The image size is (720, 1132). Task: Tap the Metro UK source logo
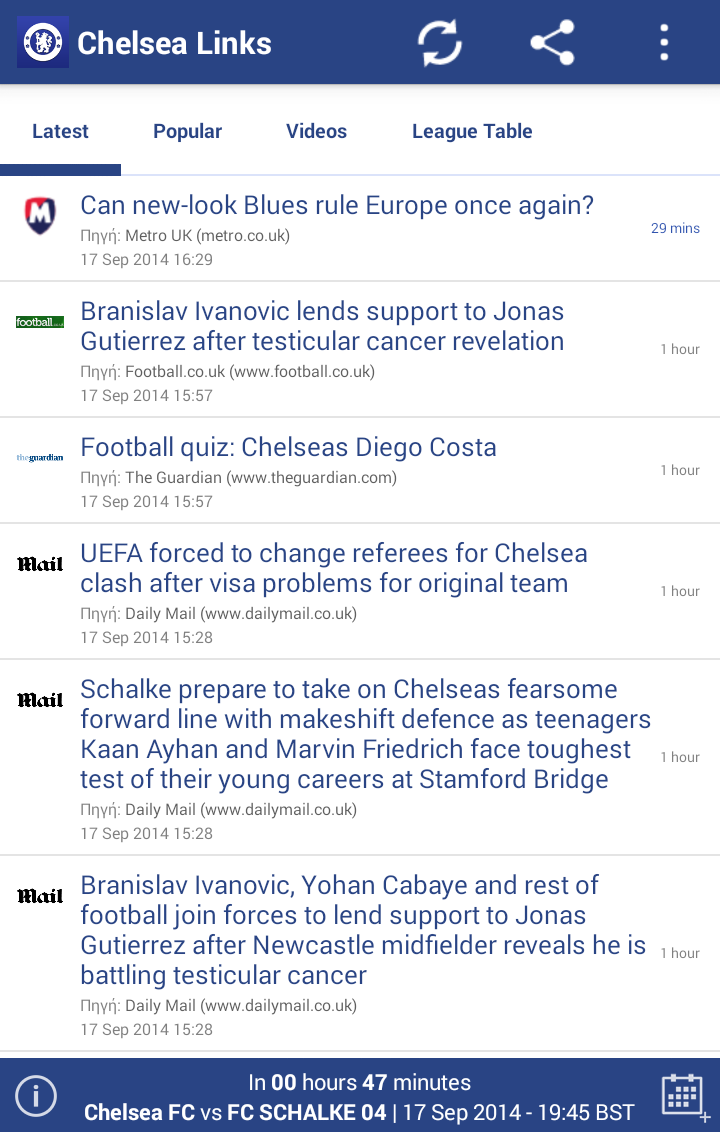(x=40, y=215)
